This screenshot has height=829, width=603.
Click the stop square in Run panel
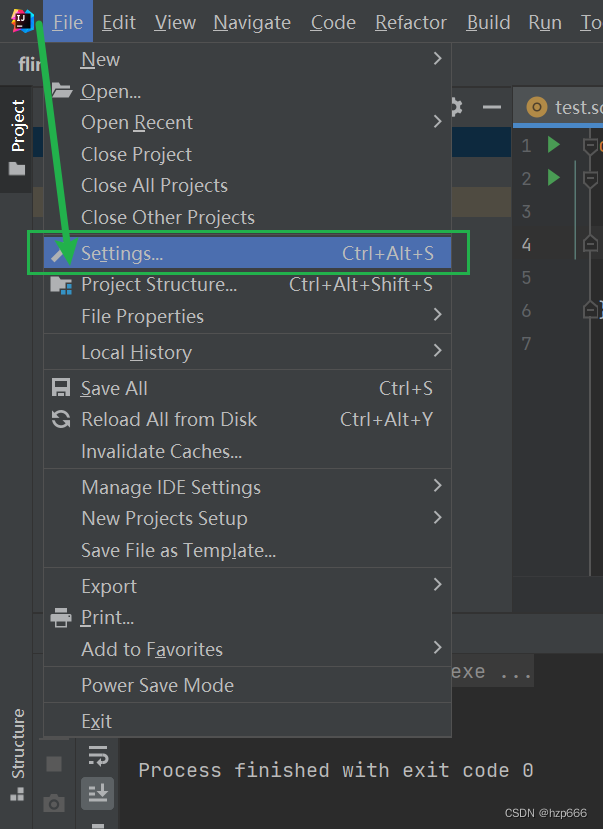tap(54, 764)
